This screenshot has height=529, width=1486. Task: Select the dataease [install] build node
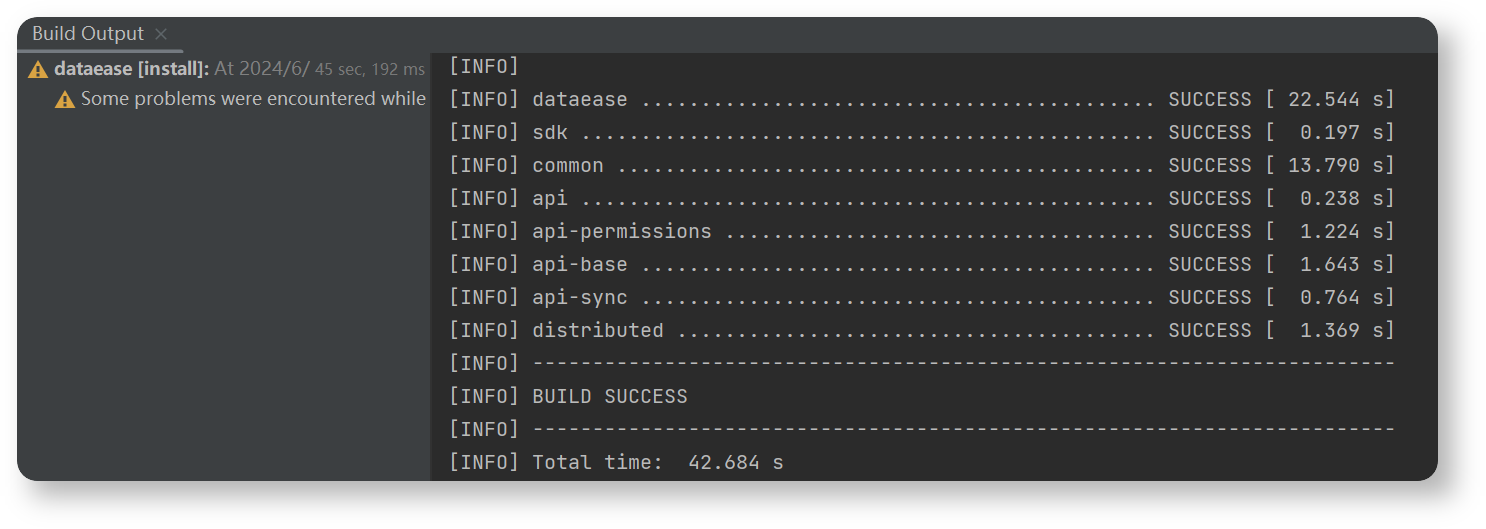[131, 70]
